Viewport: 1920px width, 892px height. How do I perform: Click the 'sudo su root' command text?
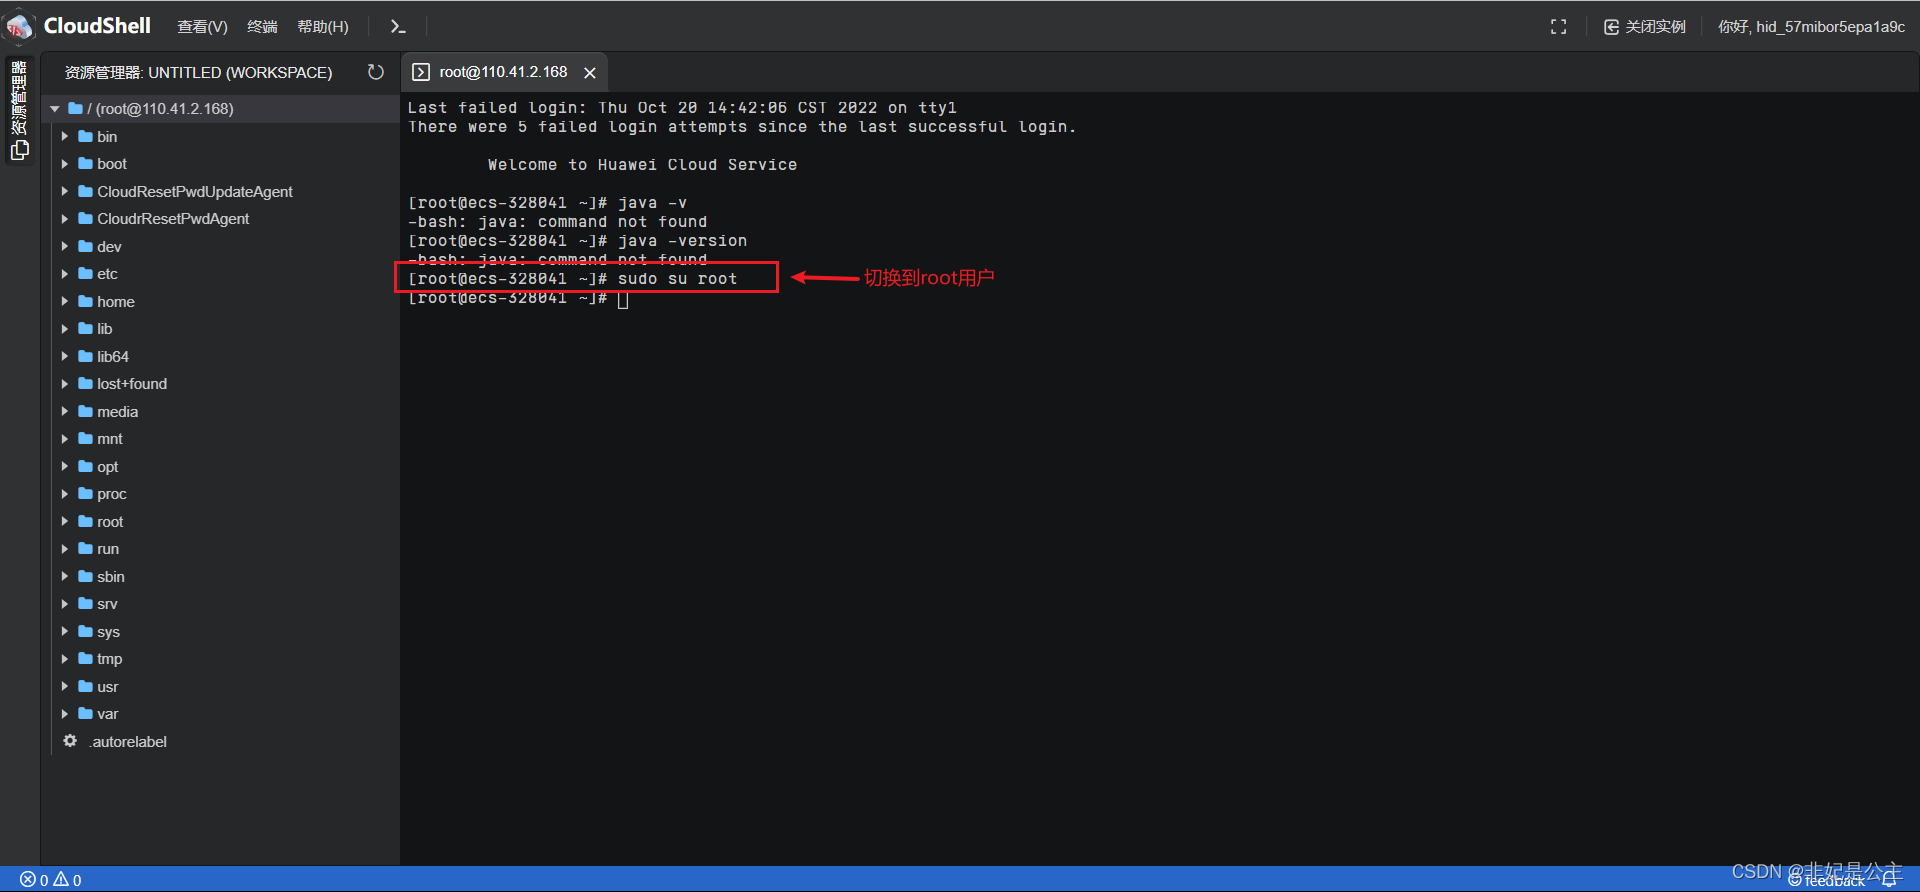click(677, 279)
